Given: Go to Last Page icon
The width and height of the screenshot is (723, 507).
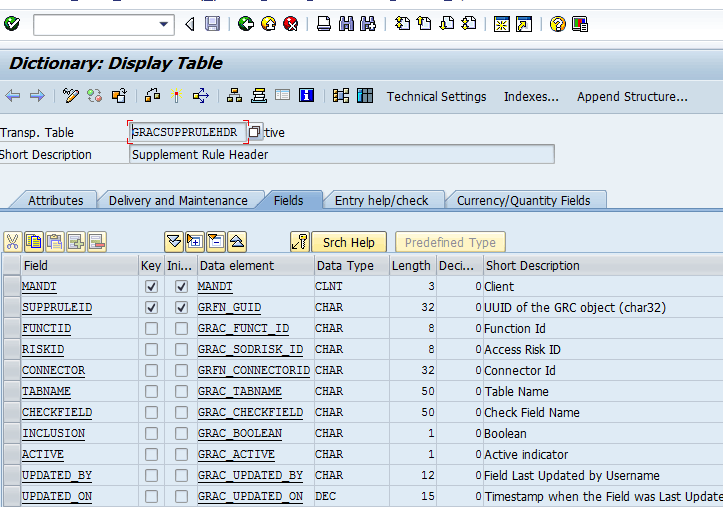Looking at the screenshot, I should coord(469,24).
